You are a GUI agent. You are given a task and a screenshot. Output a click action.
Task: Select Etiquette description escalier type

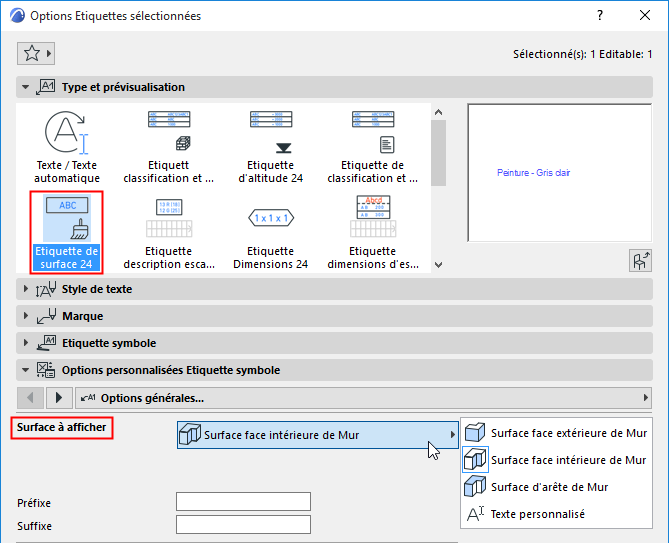[x=169, y=232]
